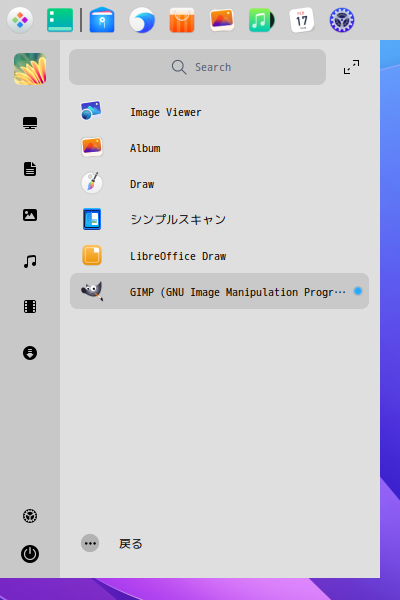Click the power button icon
400x600 pixels.
tap(30, 554)
